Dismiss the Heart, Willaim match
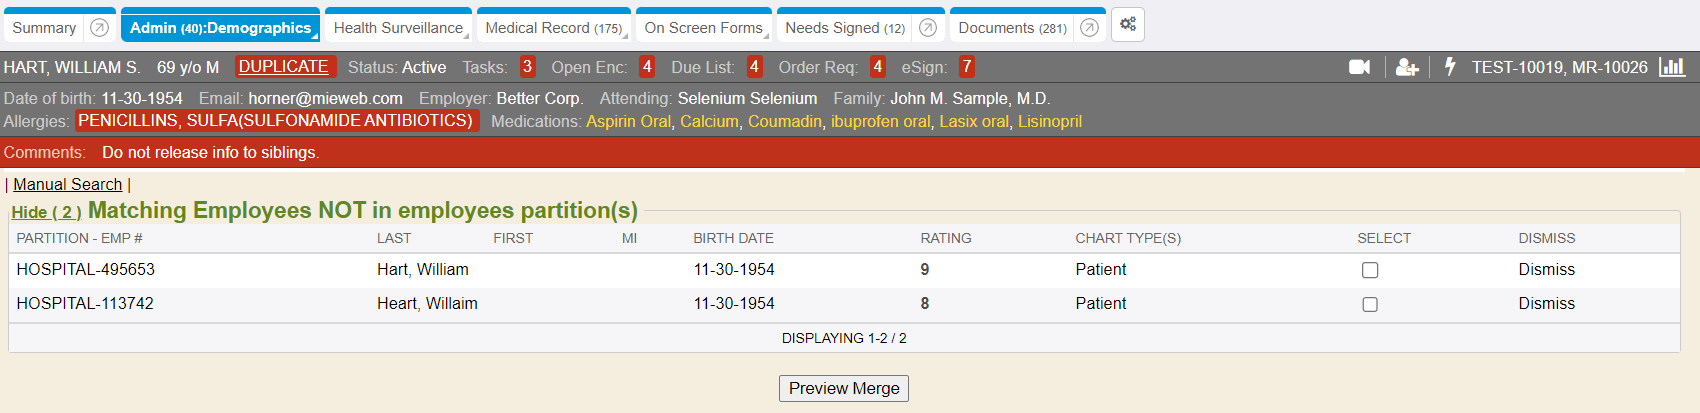This screenshot has width=1700, height=413. (x=1546, y=304)
